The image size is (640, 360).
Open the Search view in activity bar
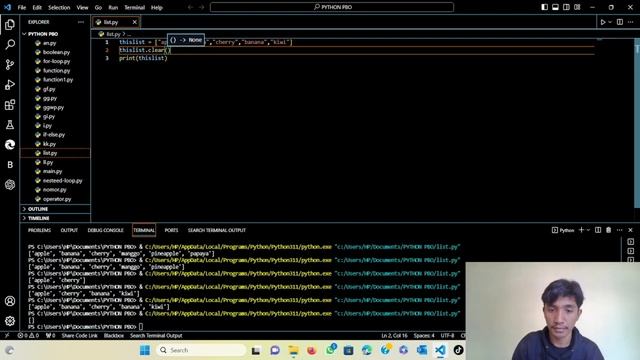click(10, 44)
